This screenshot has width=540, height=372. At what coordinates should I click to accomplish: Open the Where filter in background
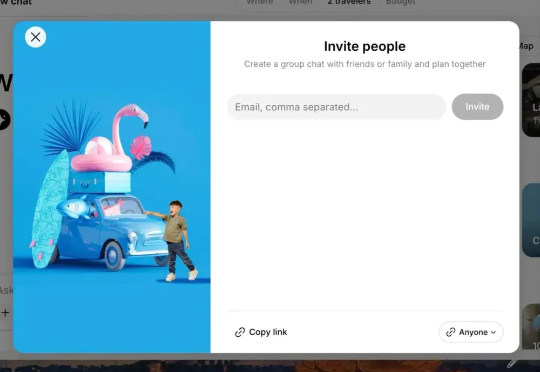tap(260, 2)
